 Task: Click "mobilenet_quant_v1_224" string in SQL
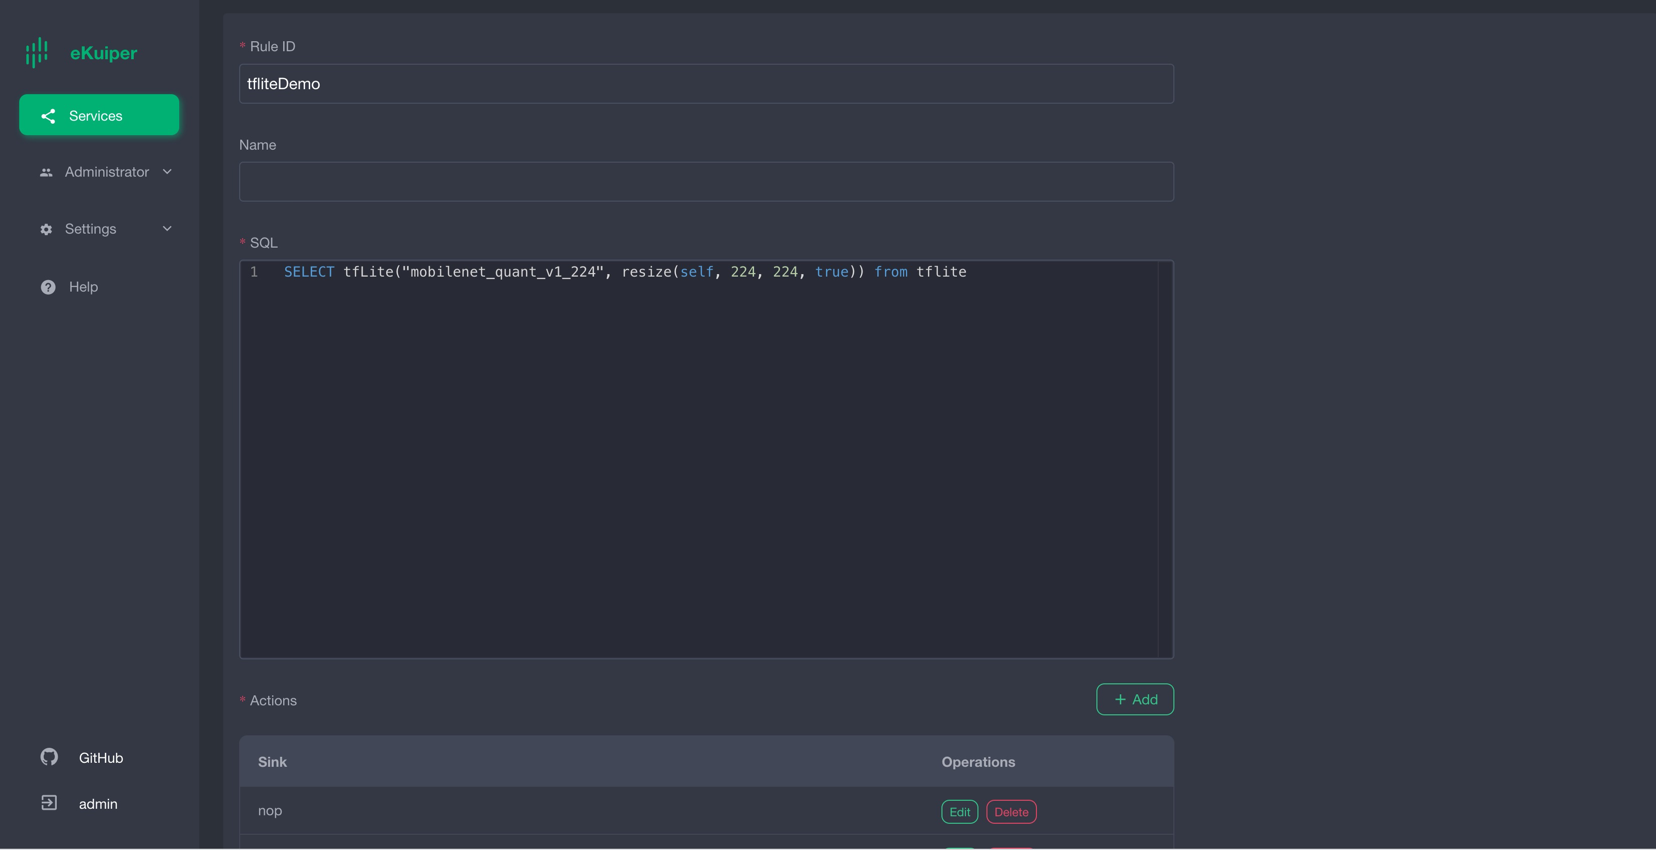point(503,272)
